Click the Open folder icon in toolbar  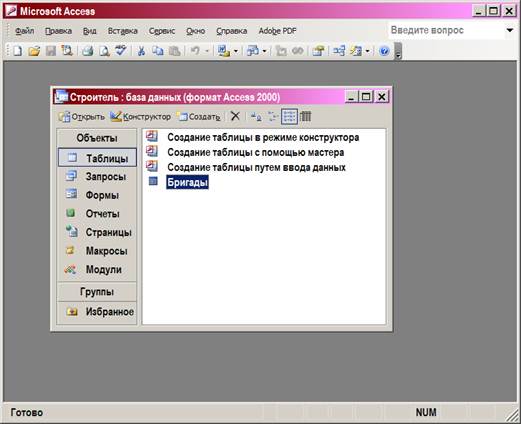coord(34,51)
